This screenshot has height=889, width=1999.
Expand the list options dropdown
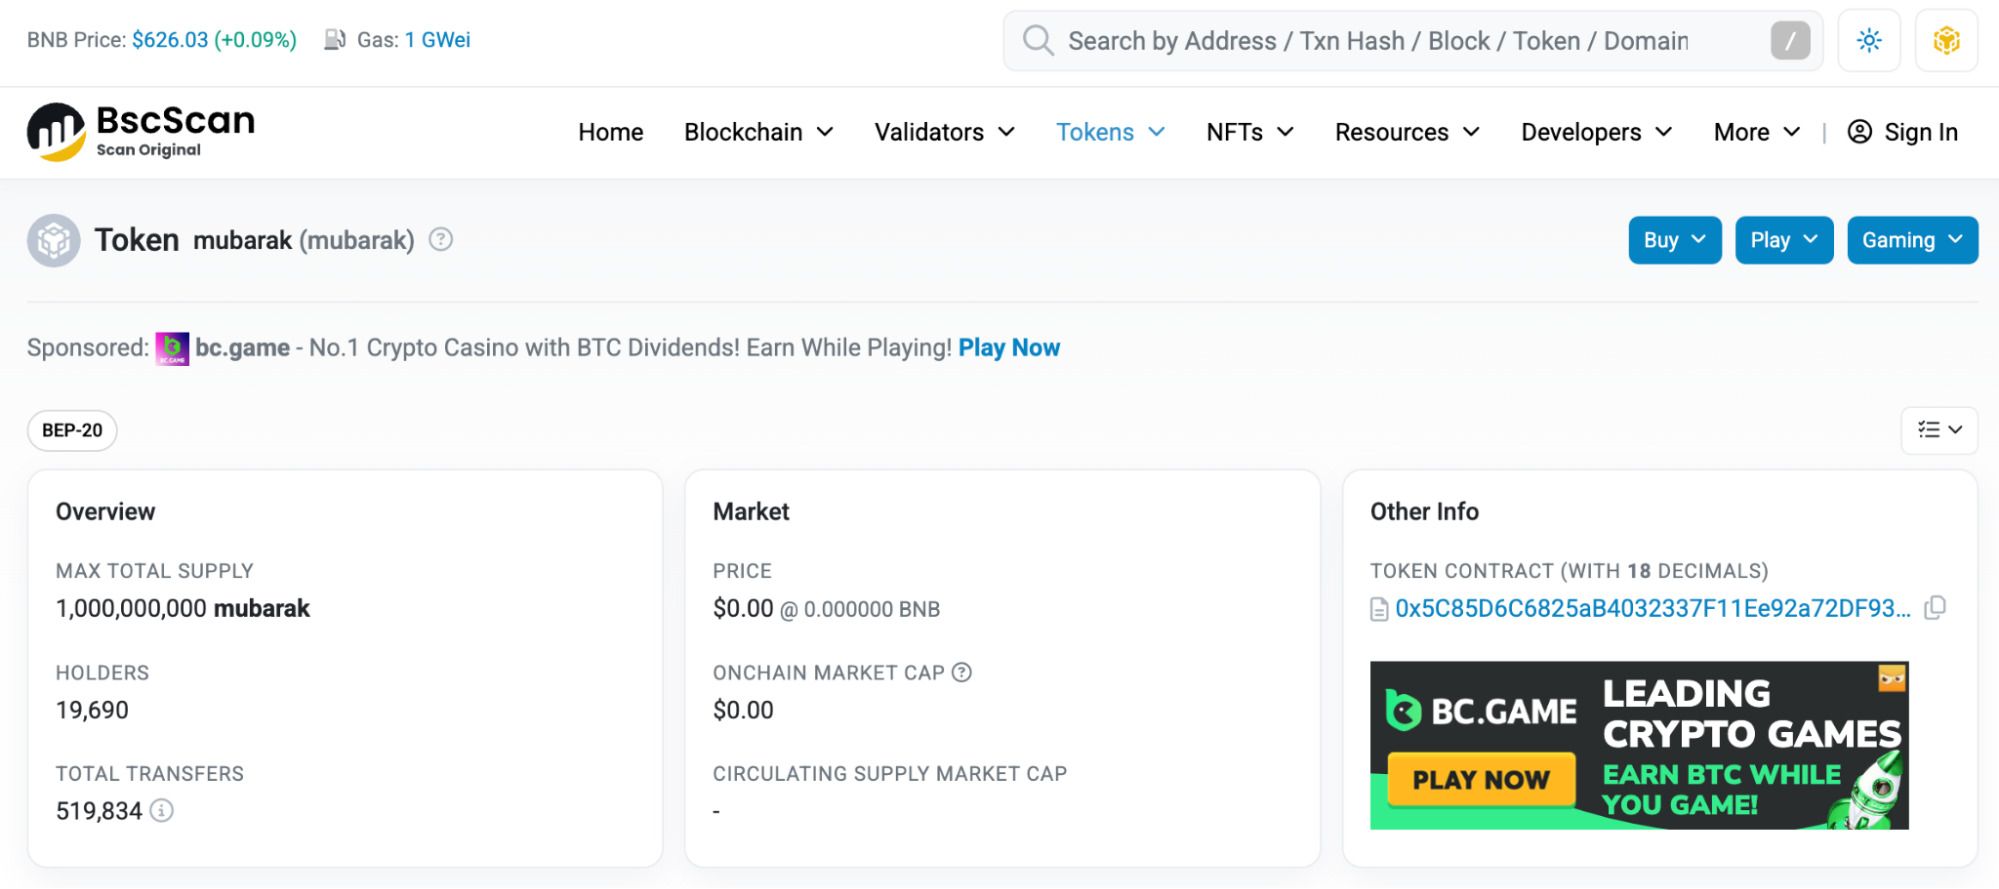pyautogui.click(x=1938, y=430)
